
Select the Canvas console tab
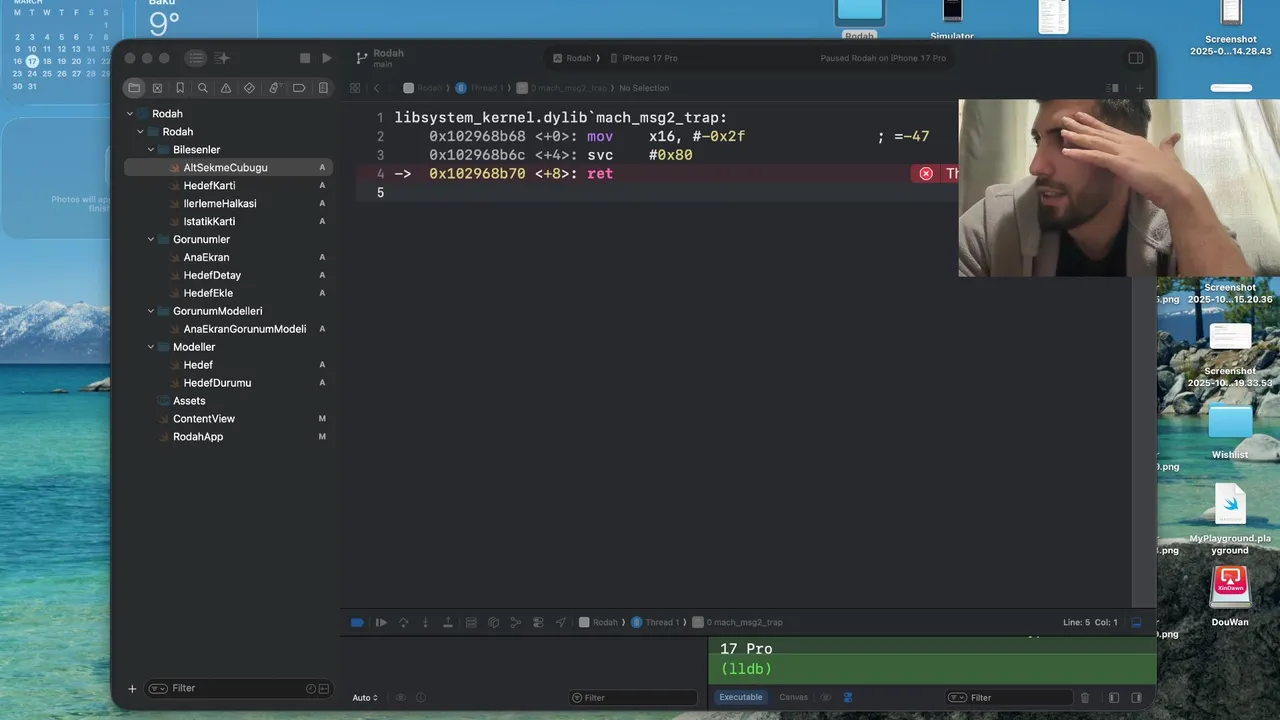(793, 697)
